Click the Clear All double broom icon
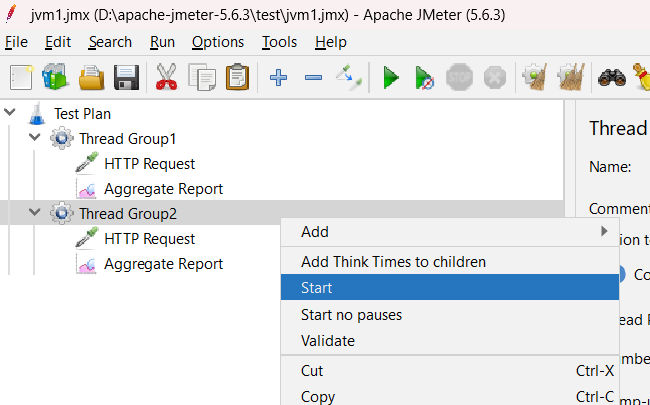The image size is (650, 405). 572,77
